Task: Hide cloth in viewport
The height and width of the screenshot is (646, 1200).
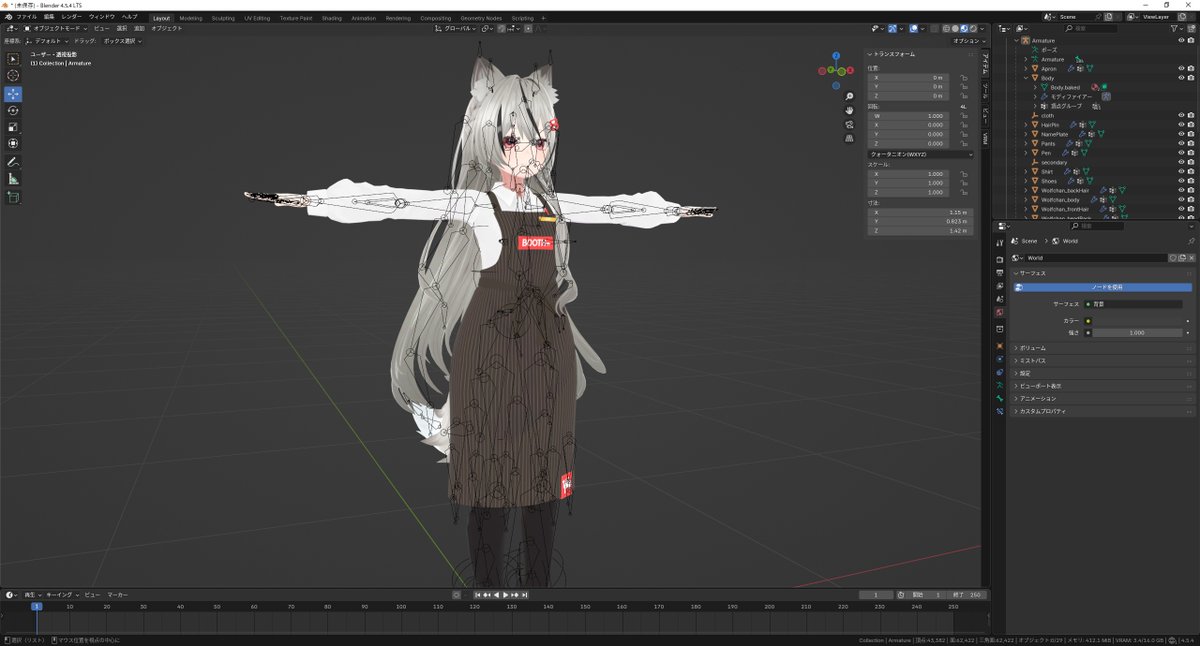Action: click(x=1181, y=115)
